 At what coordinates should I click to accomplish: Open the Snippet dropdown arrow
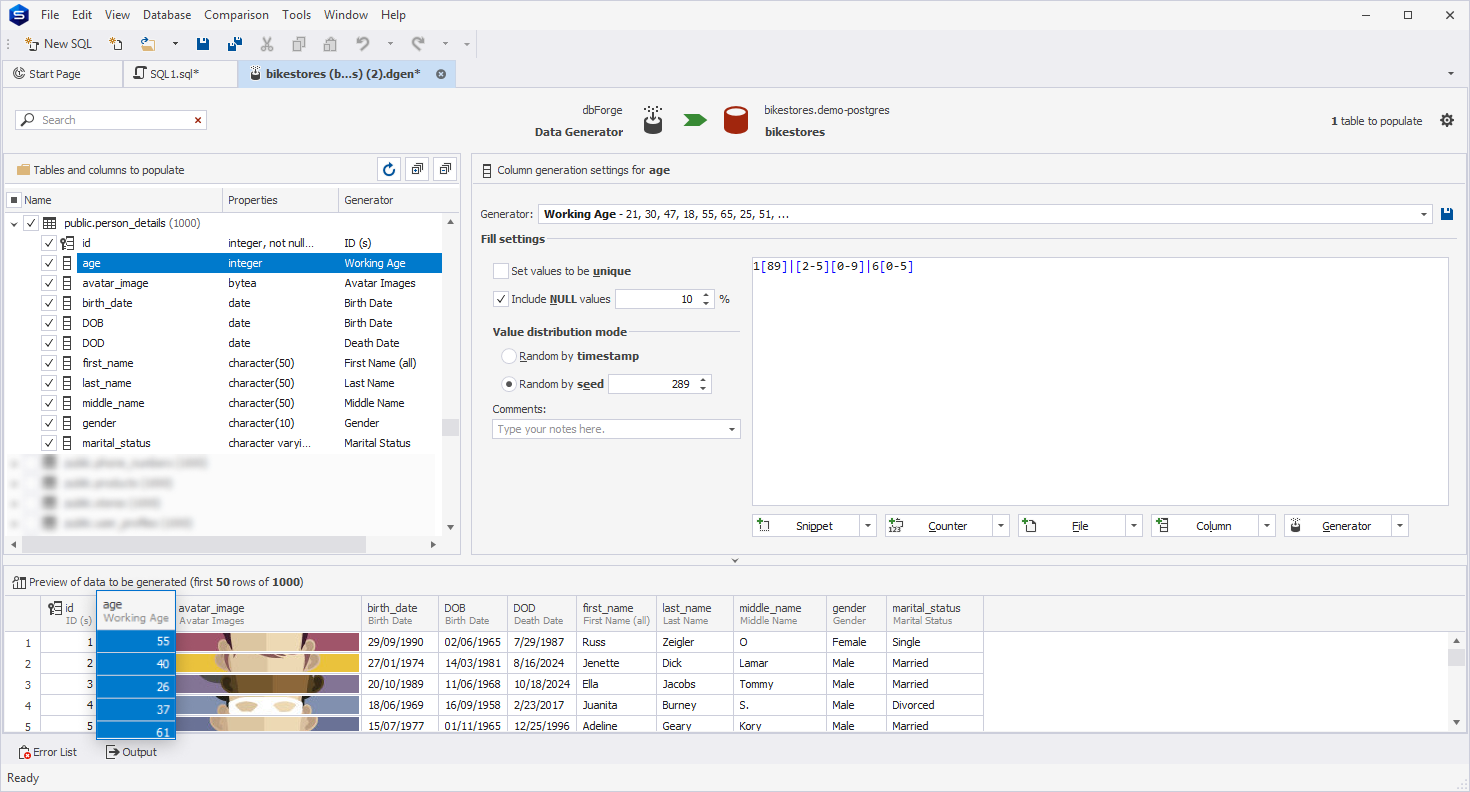click(868, 526)
